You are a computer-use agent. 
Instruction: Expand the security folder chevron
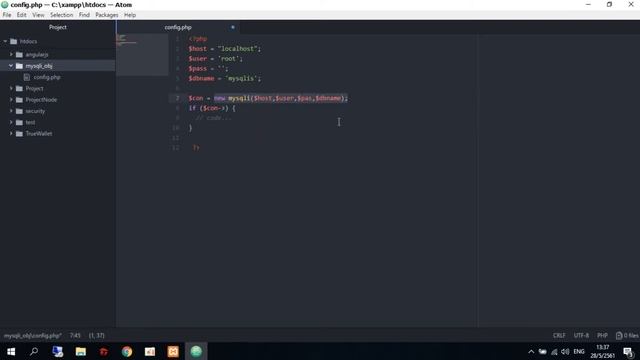pos(11,111)
